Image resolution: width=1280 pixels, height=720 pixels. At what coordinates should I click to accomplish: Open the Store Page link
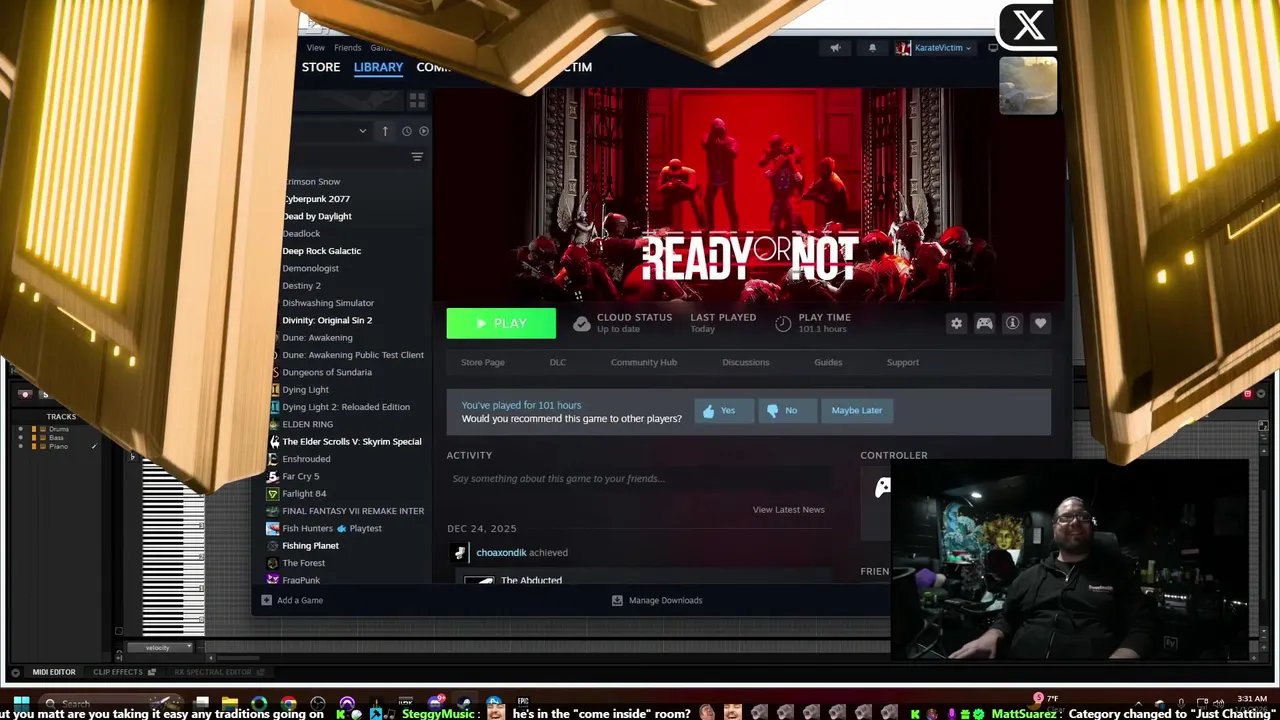point(483,362)
